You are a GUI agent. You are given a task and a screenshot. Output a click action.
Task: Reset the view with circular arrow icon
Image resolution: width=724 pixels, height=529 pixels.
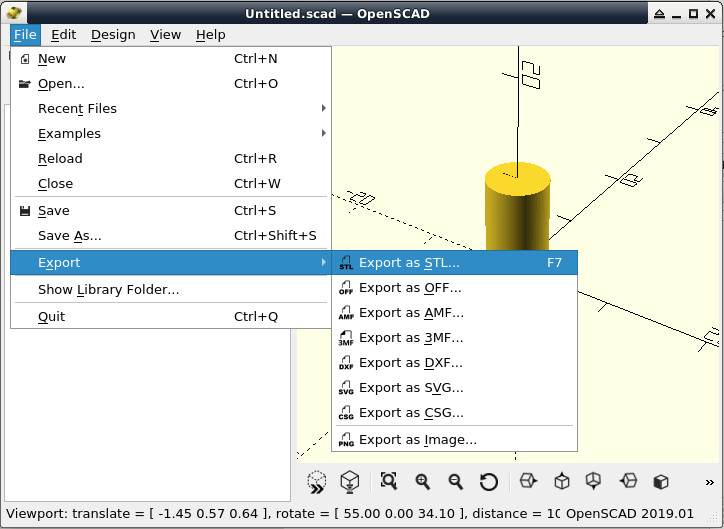pyautogui.click(x=489, y=482)
